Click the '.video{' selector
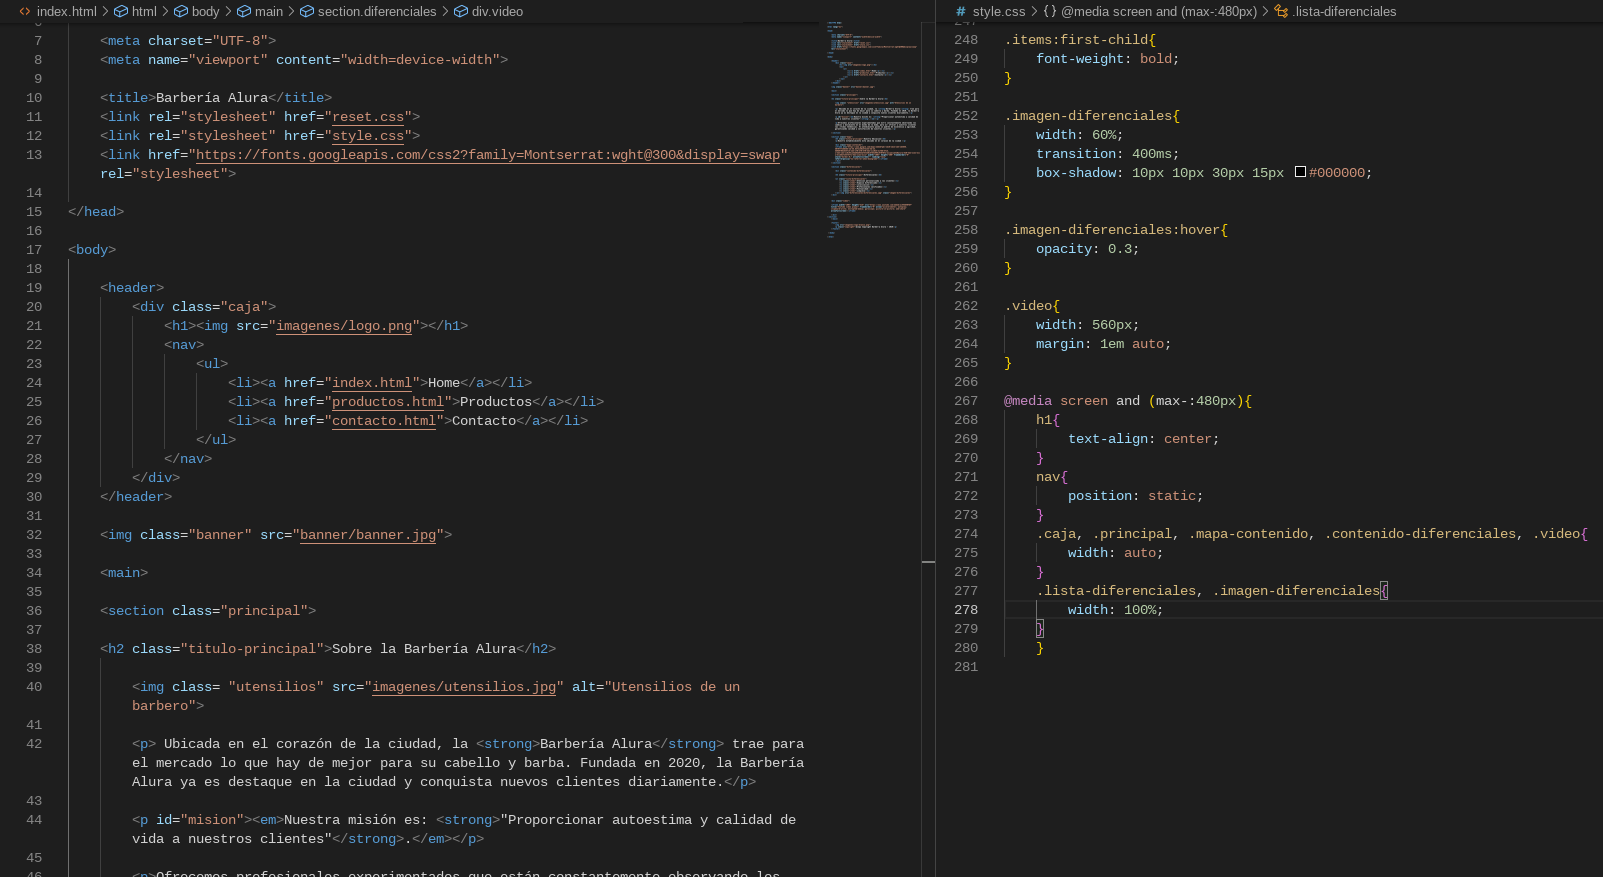 click(x=1032, y=306)
